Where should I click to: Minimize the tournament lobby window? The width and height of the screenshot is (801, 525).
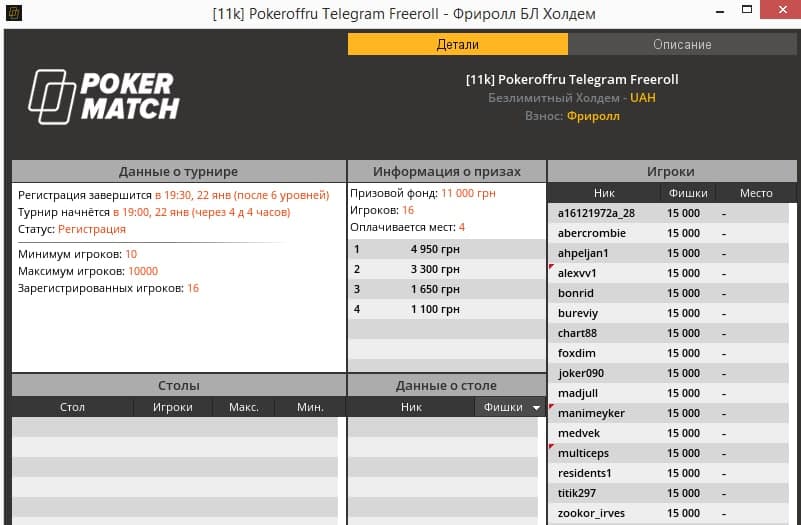[x=720, y=11]
